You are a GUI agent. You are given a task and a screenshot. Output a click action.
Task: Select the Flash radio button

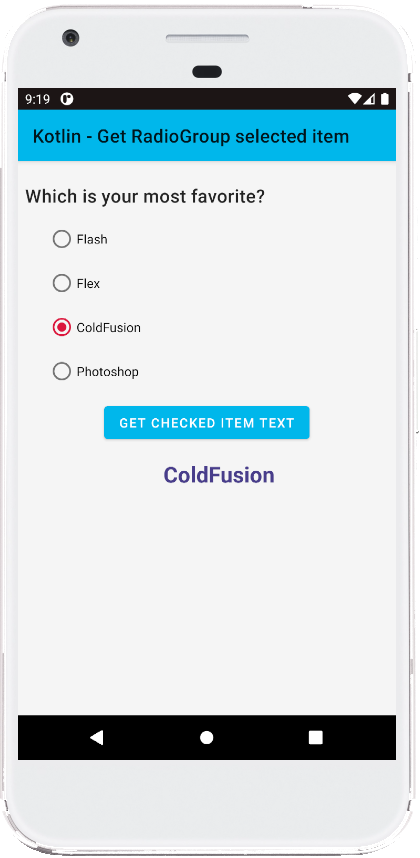[x=62, y=239]
